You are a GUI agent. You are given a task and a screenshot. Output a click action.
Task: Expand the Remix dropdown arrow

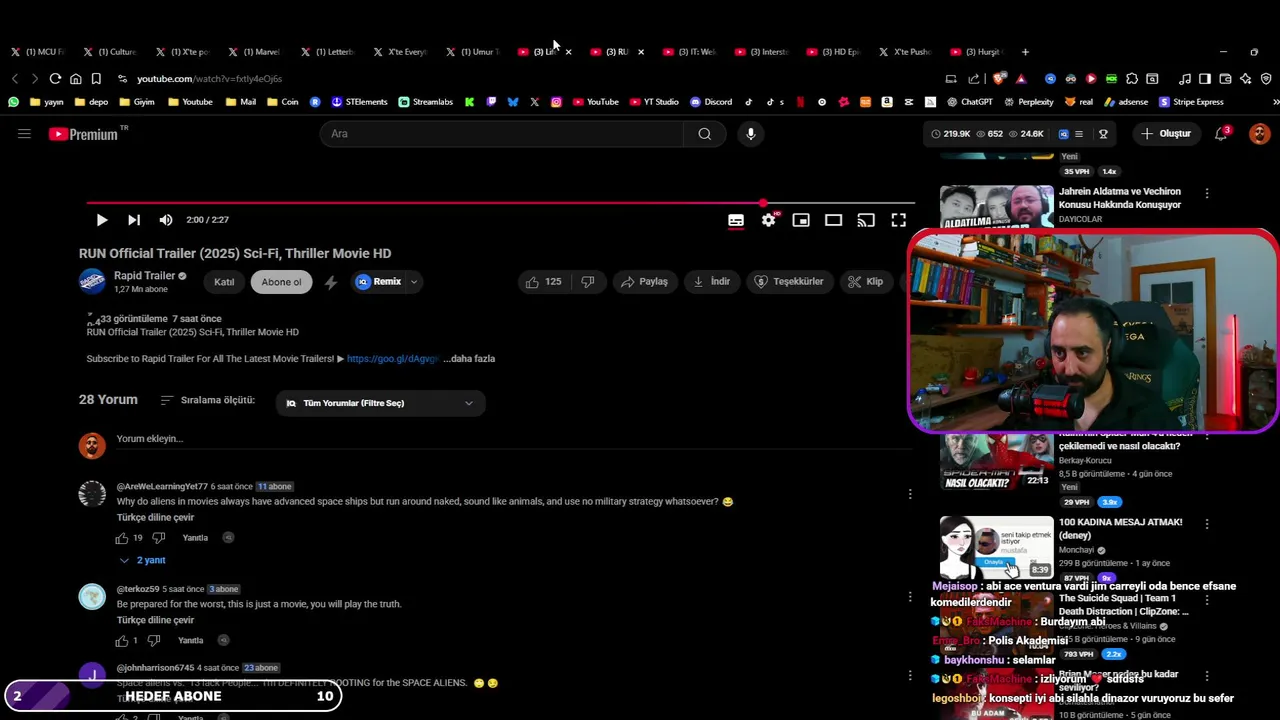tap(413, 282)
